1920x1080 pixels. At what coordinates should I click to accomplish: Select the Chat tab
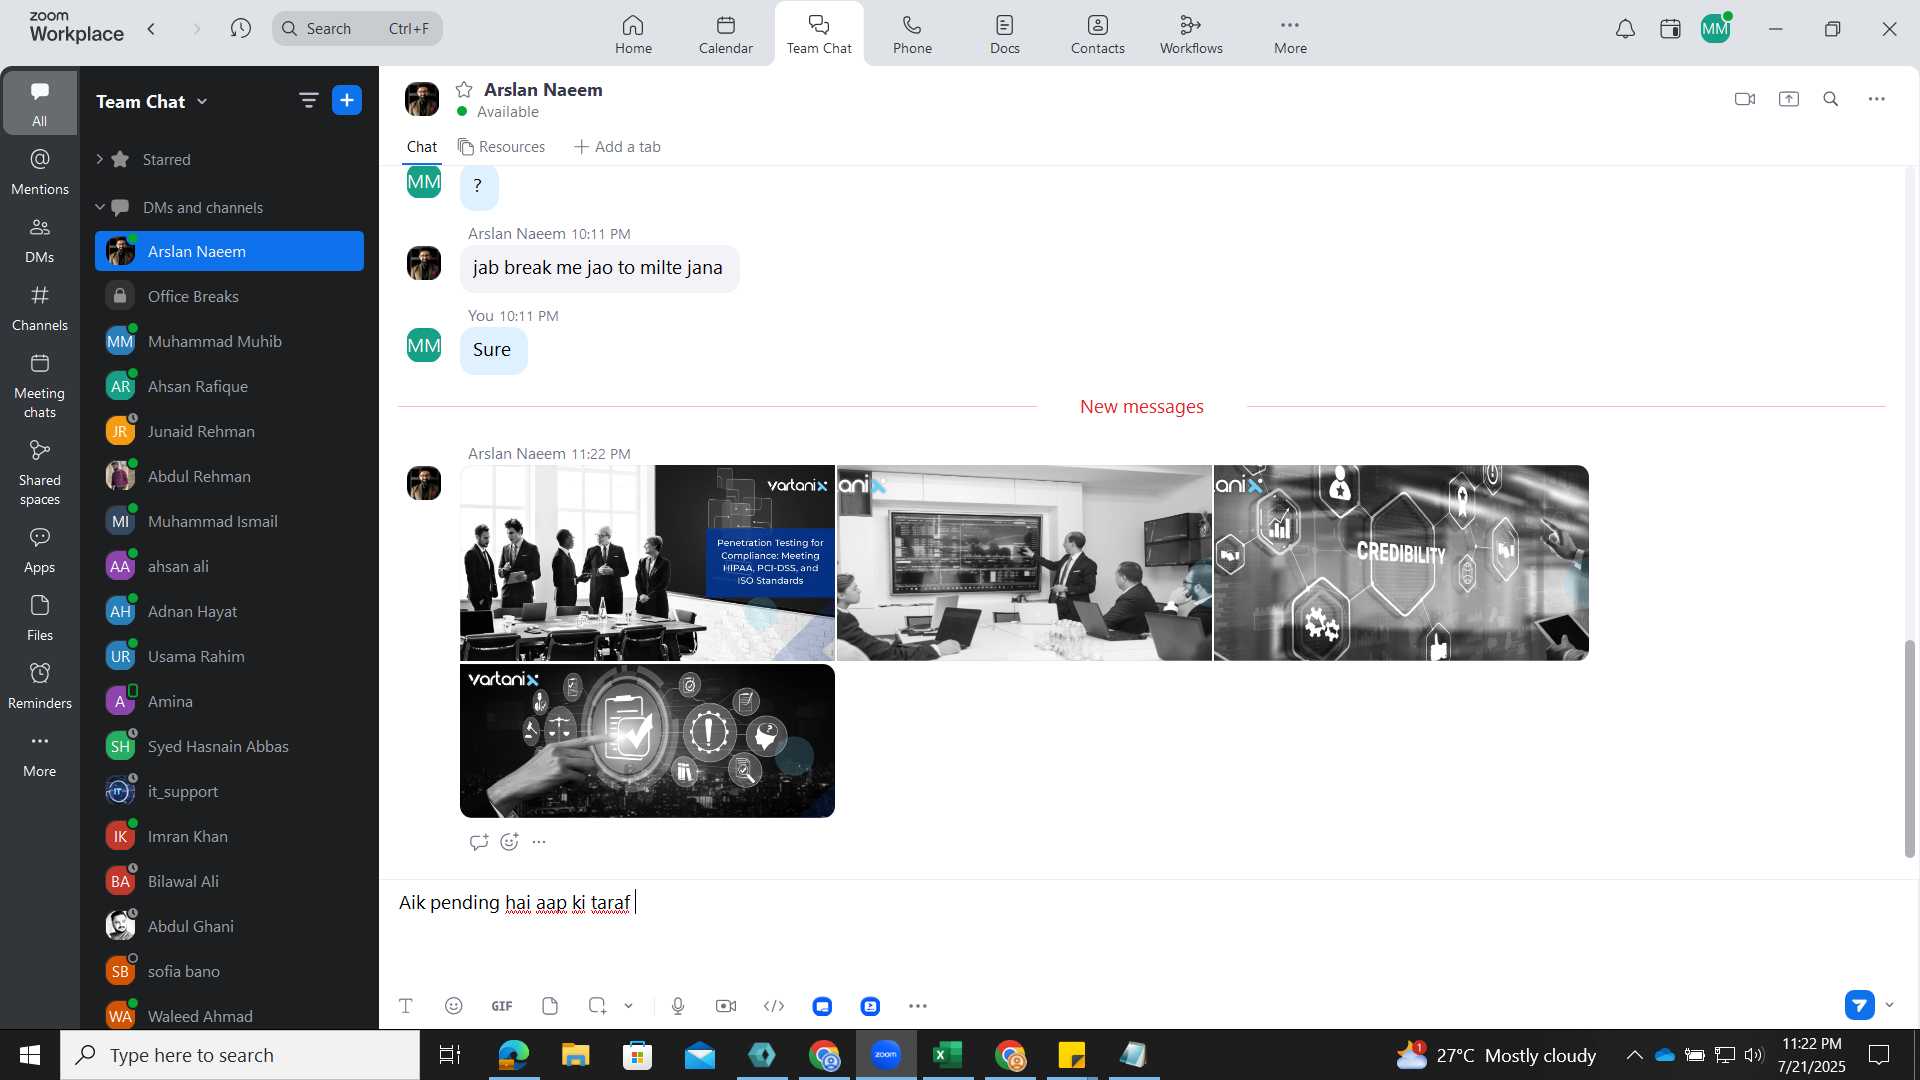[422, 147]
